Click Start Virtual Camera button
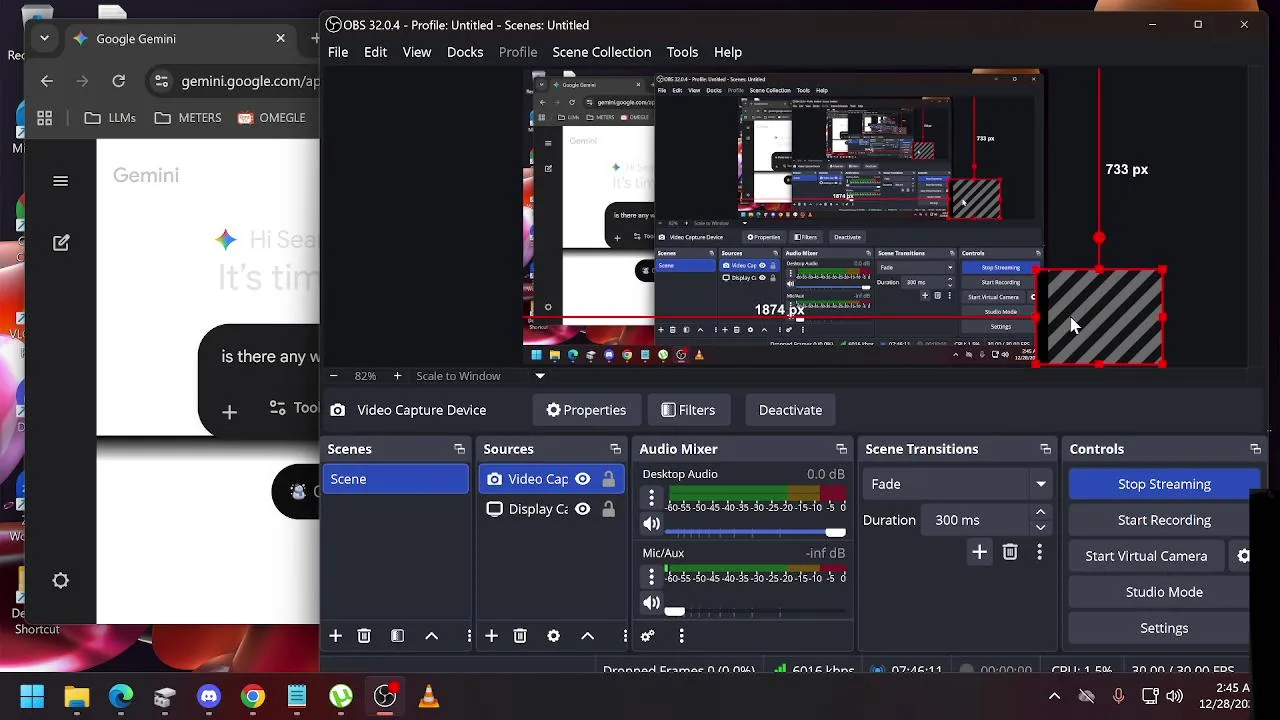This screenshot has height=720, width=1280. (1147, 556)
